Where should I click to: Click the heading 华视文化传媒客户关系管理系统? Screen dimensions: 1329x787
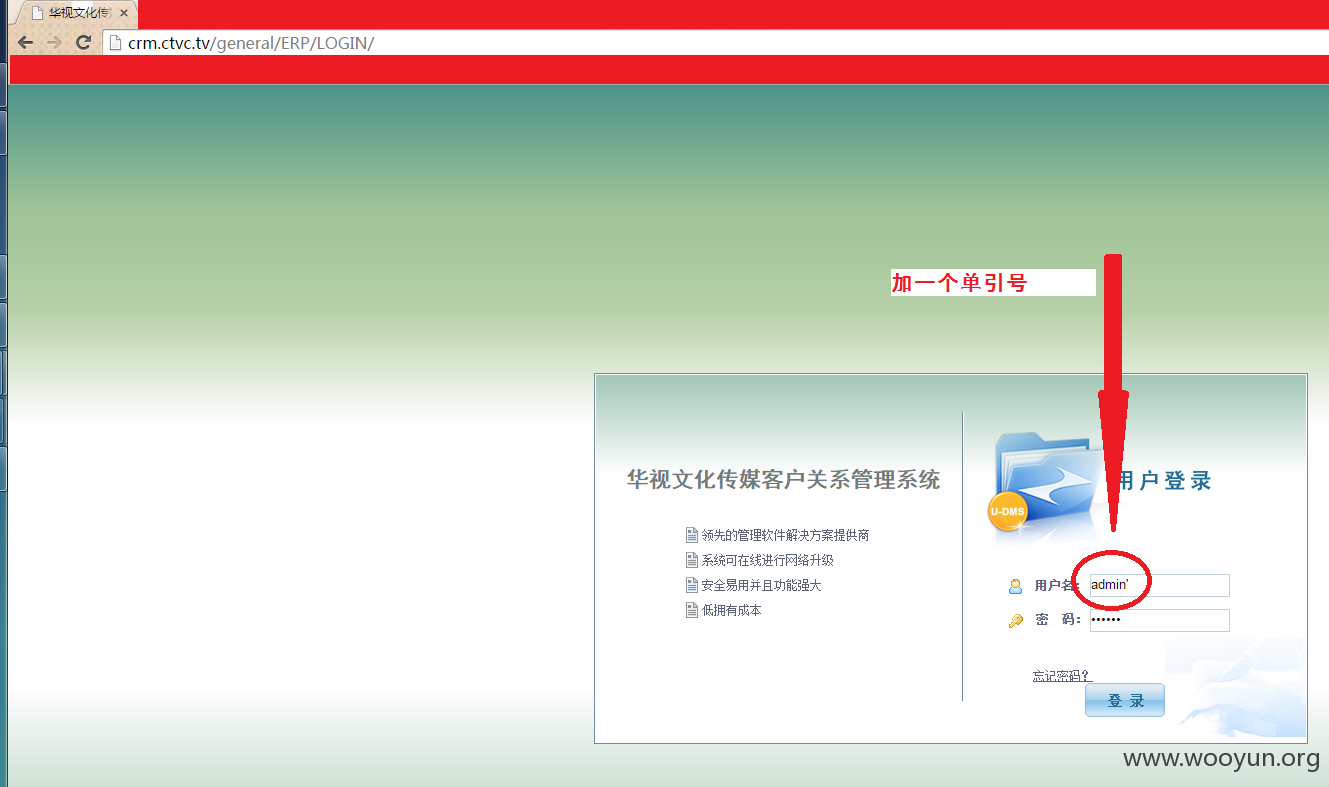tap(783, 480)
